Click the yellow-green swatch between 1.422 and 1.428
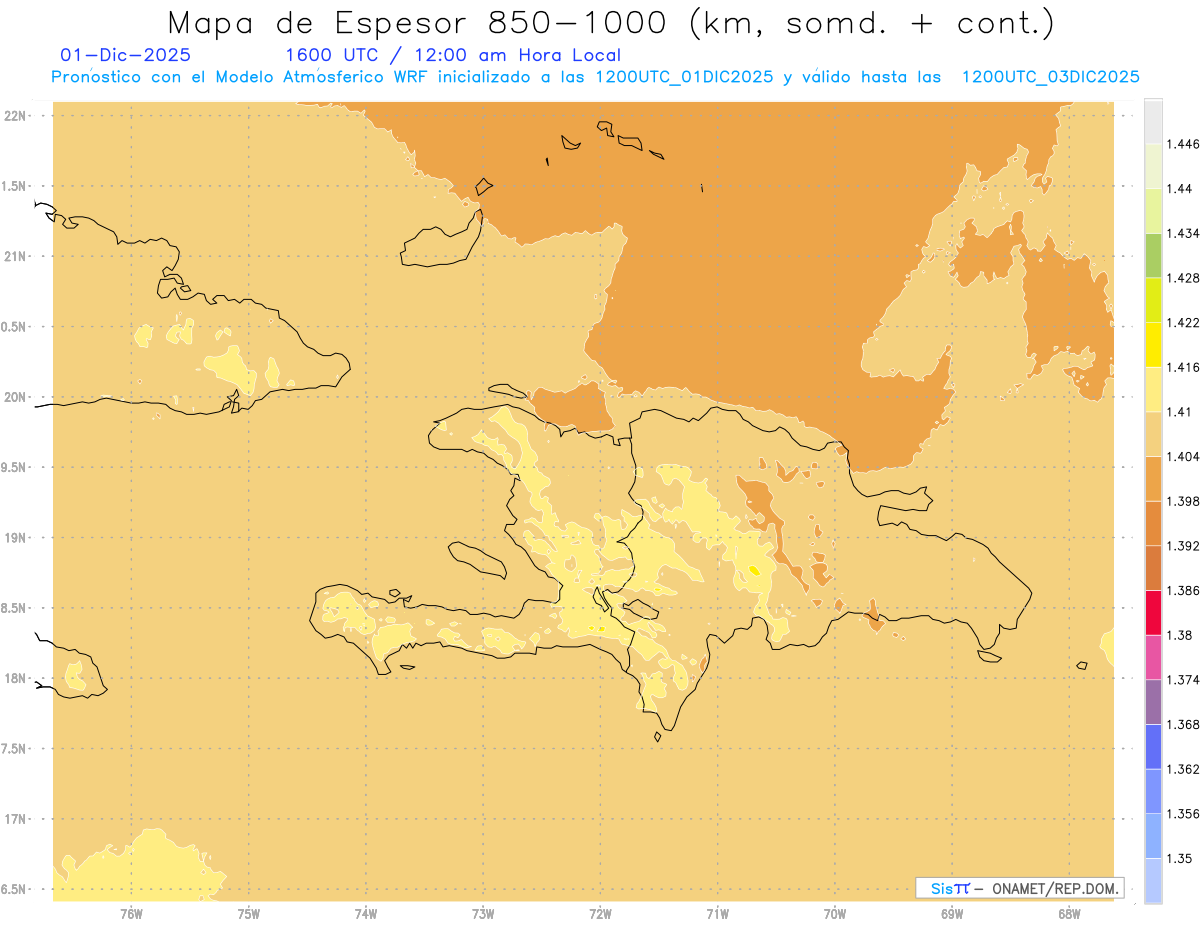Screen dimensions: 1200x927 (1153, 300)
